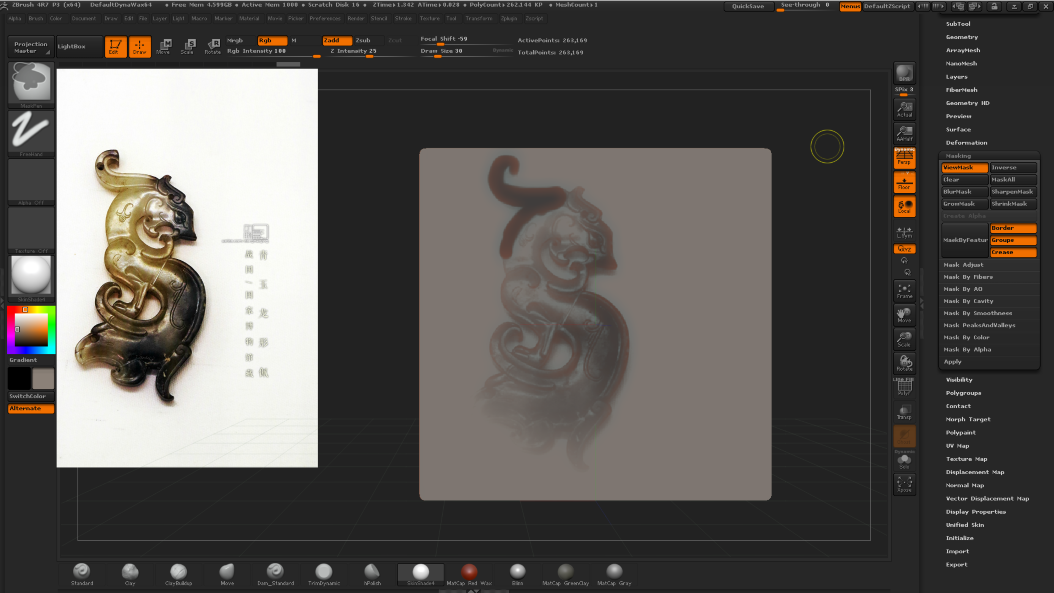Toggle Perspective view
The image size is (1054, 593).
coord(904,157)
